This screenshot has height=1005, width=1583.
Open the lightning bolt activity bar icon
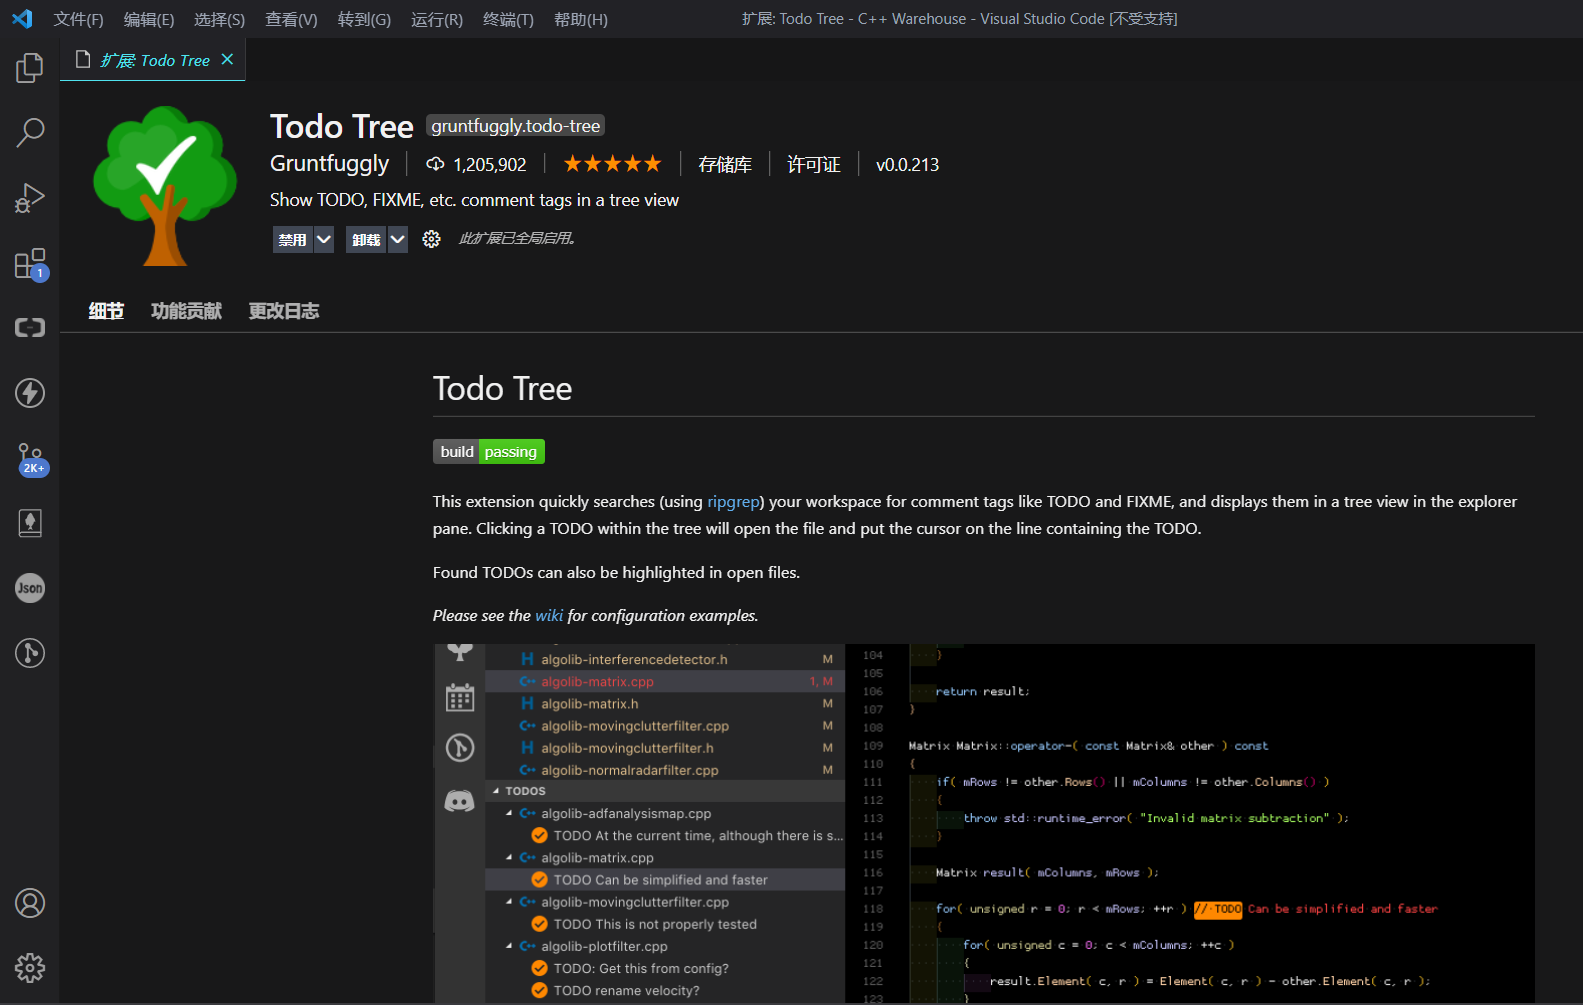click(x=30, y=393)
